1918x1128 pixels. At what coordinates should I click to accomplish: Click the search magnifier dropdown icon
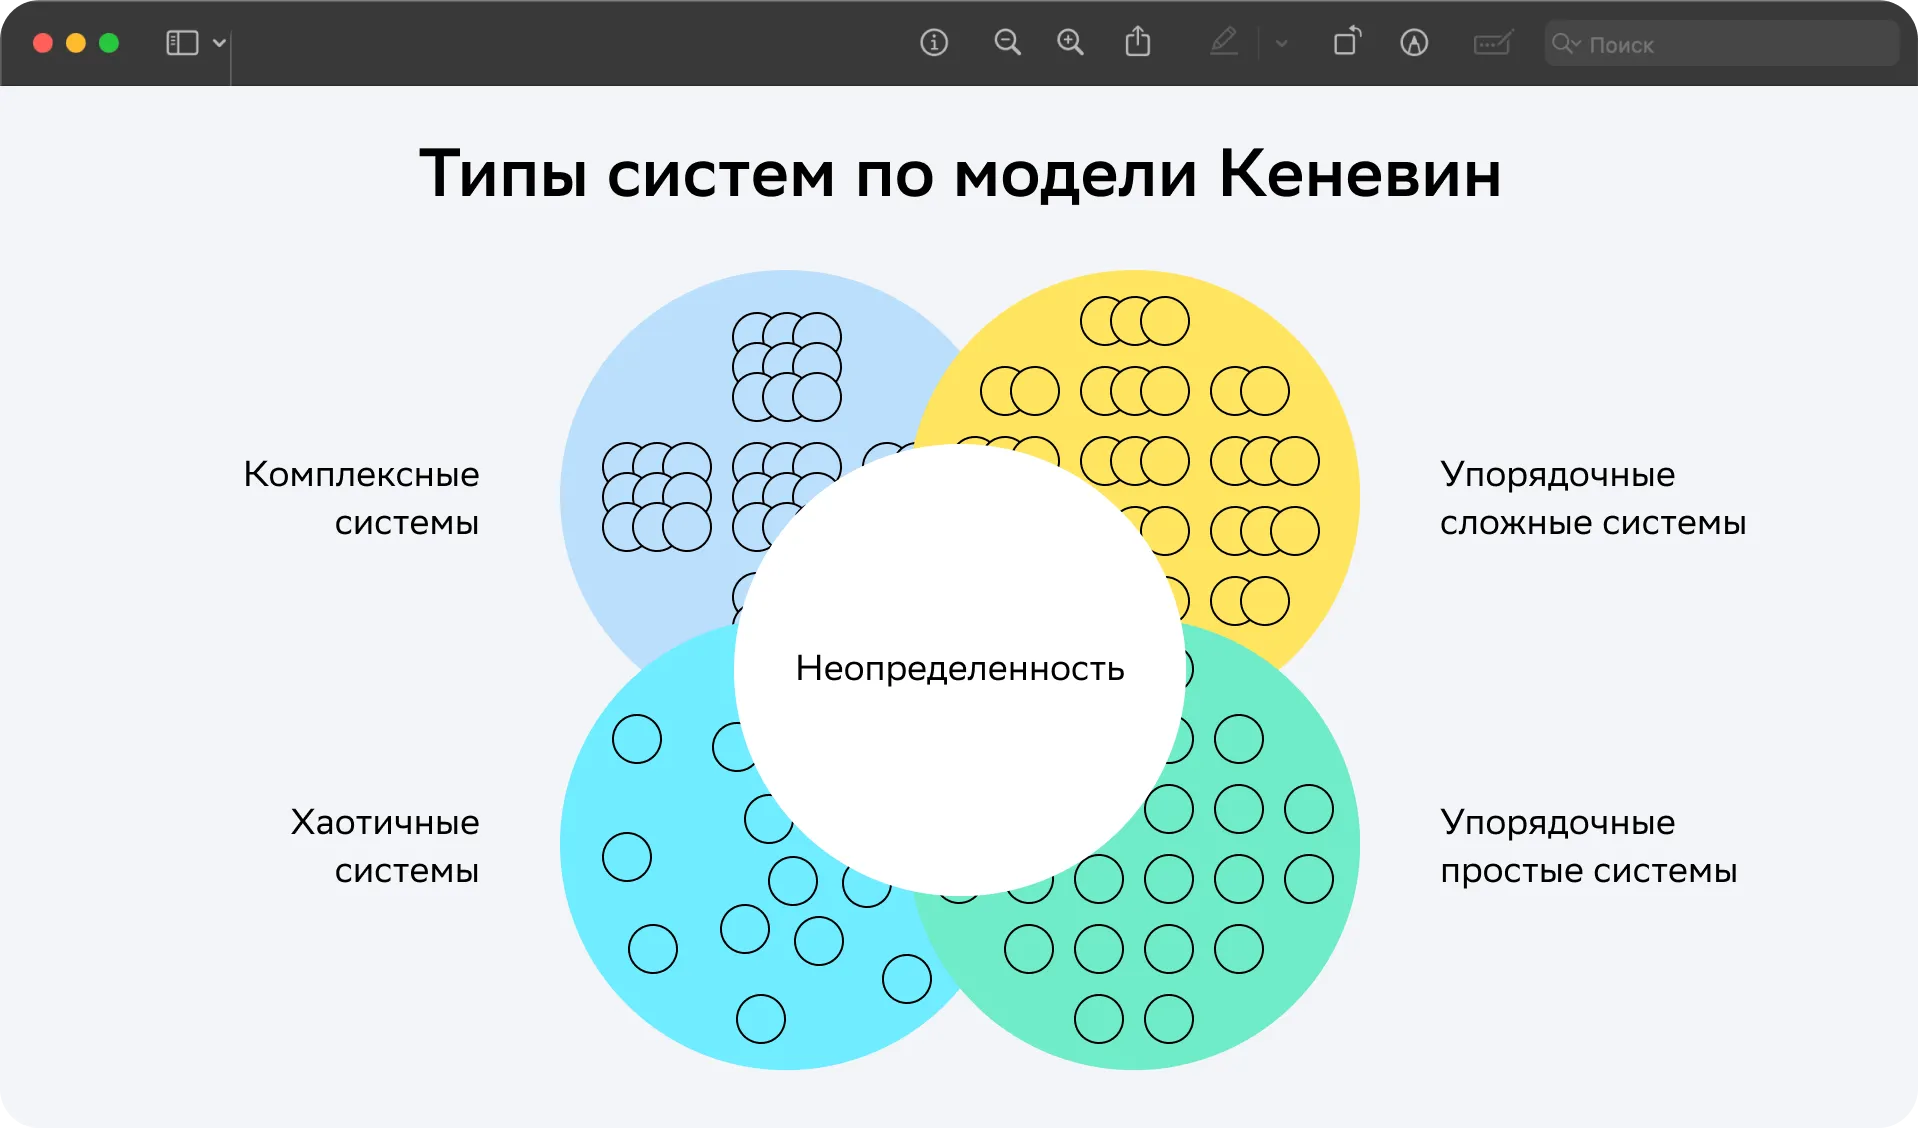tap(1565, 44)
